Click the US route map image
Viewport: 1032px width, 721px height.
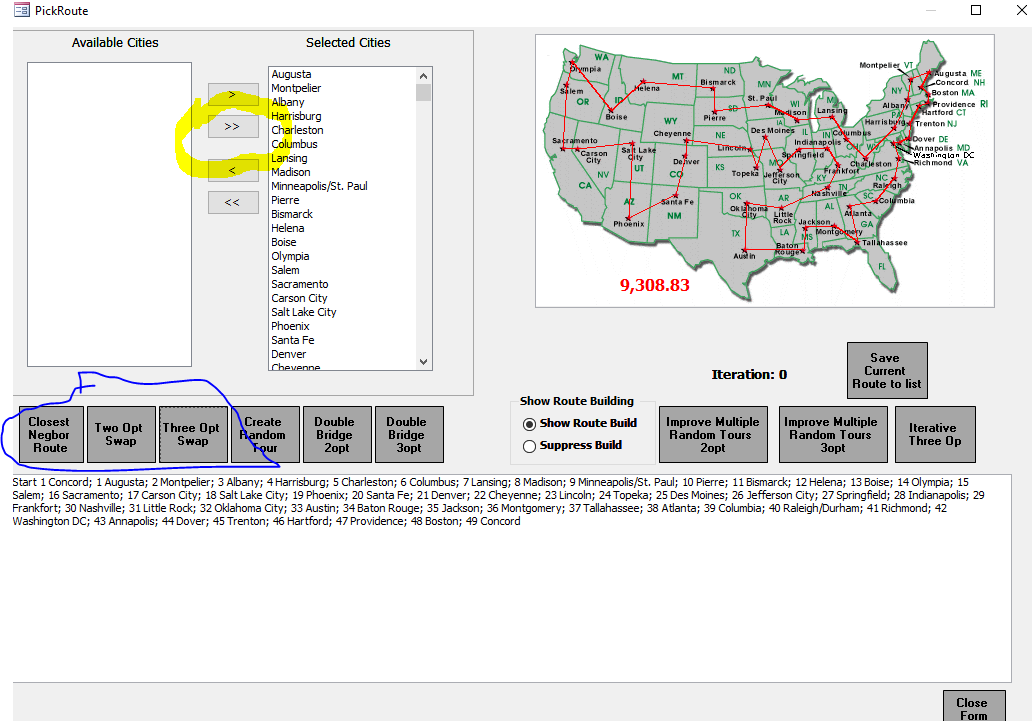(x=764, y=171)
